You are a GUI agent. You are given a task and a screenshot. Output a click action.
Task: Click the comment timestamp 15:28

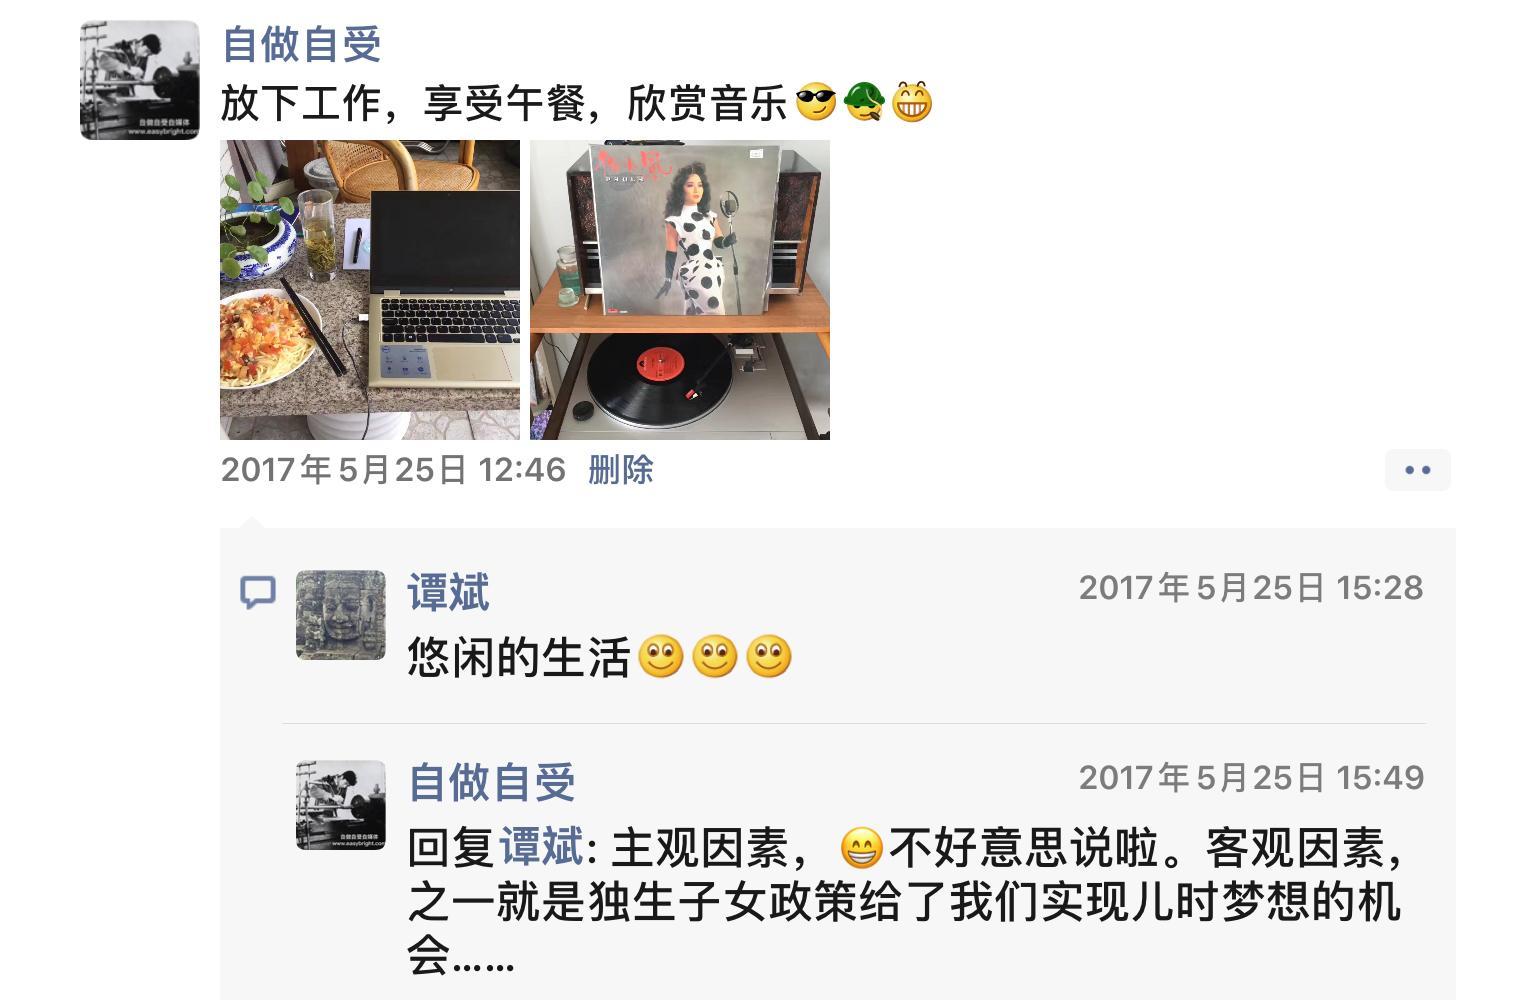pos(1251,588)
